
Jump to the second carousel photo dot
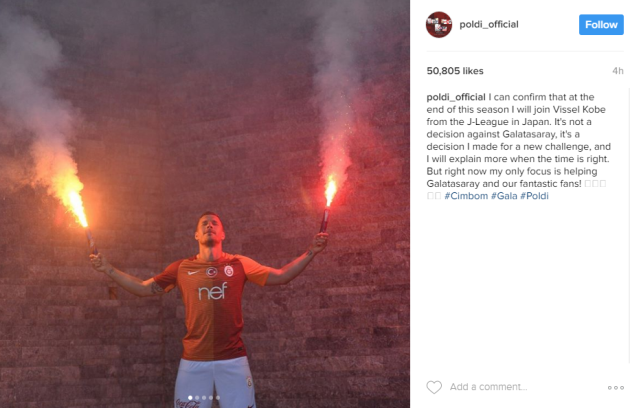(x=197, y=398)
